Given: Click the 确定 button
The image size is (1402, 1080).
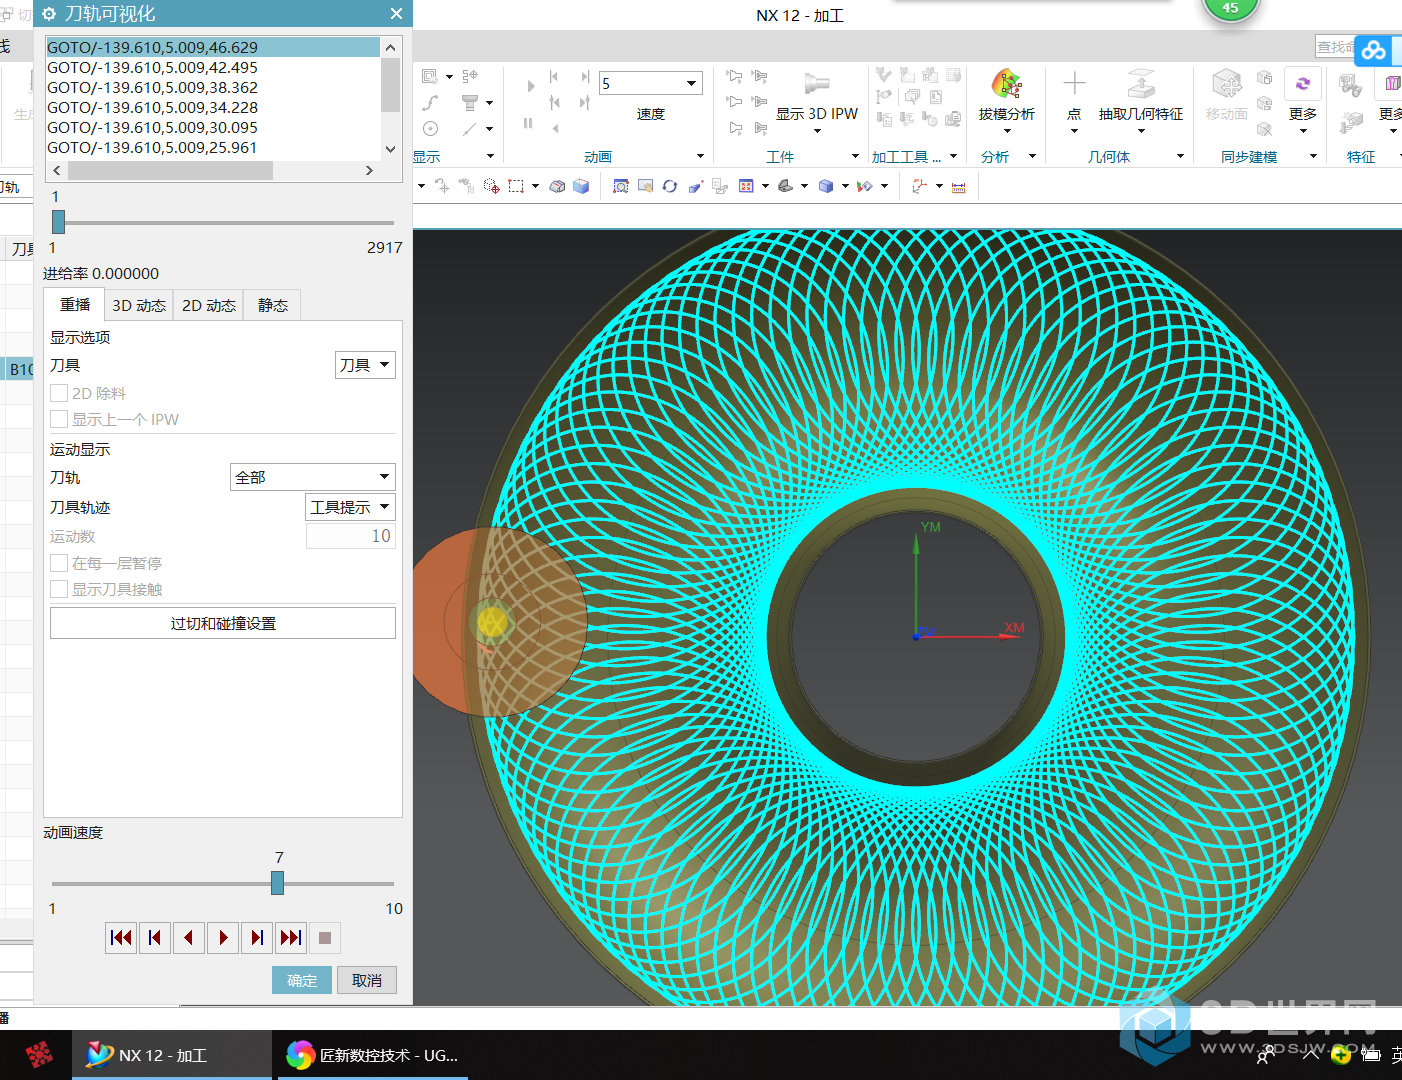Looking at the screenshot, I should (x=302, y=980).
